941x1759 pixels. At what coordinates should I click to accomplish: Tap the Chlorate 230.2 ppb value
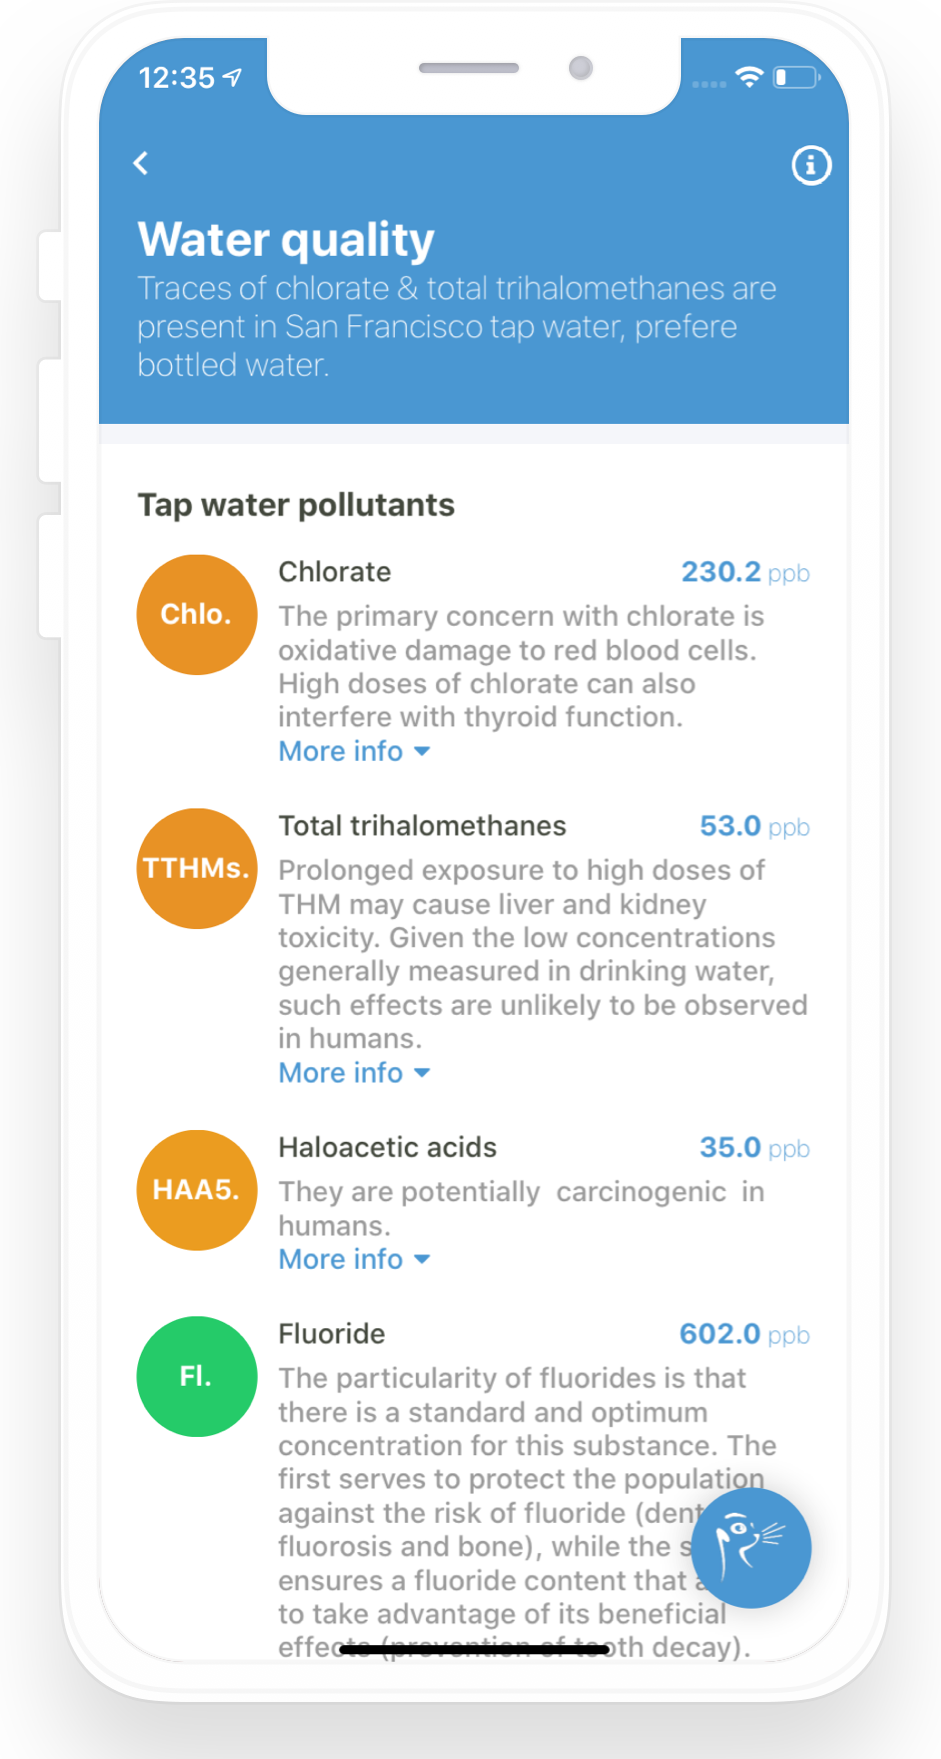coord(745,572)
